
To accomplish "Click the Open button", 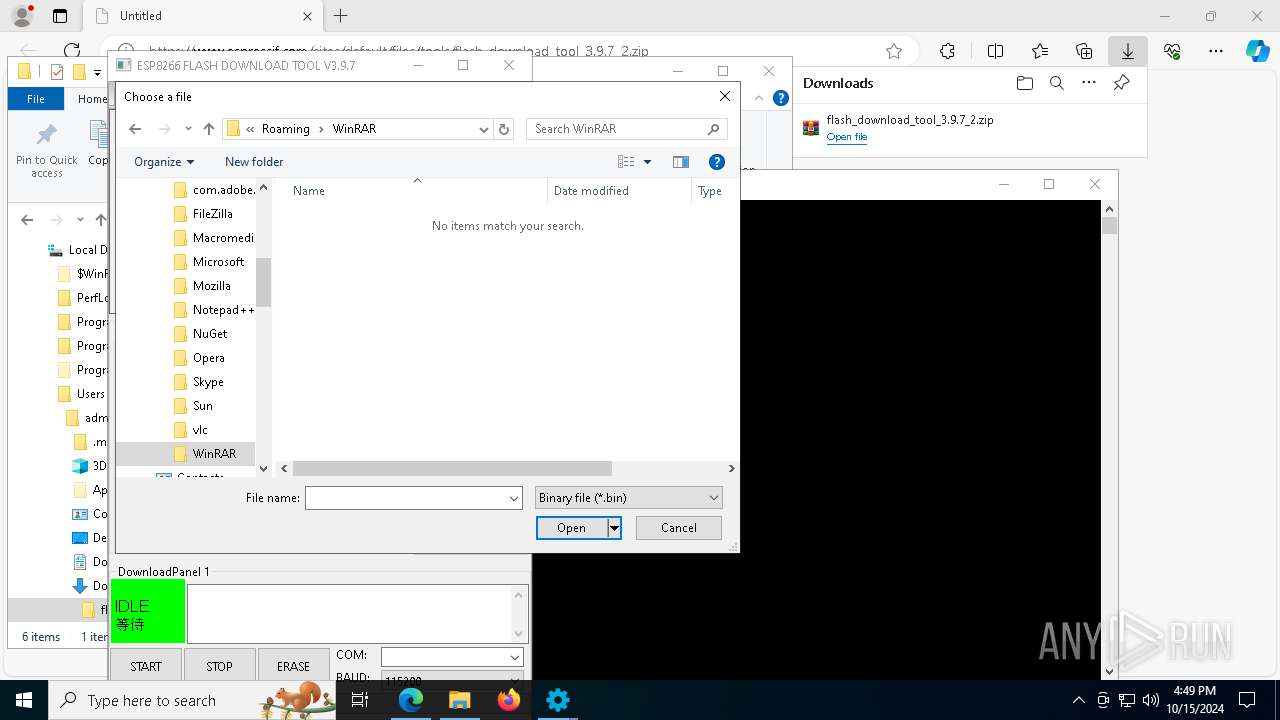I will (571, 528).
